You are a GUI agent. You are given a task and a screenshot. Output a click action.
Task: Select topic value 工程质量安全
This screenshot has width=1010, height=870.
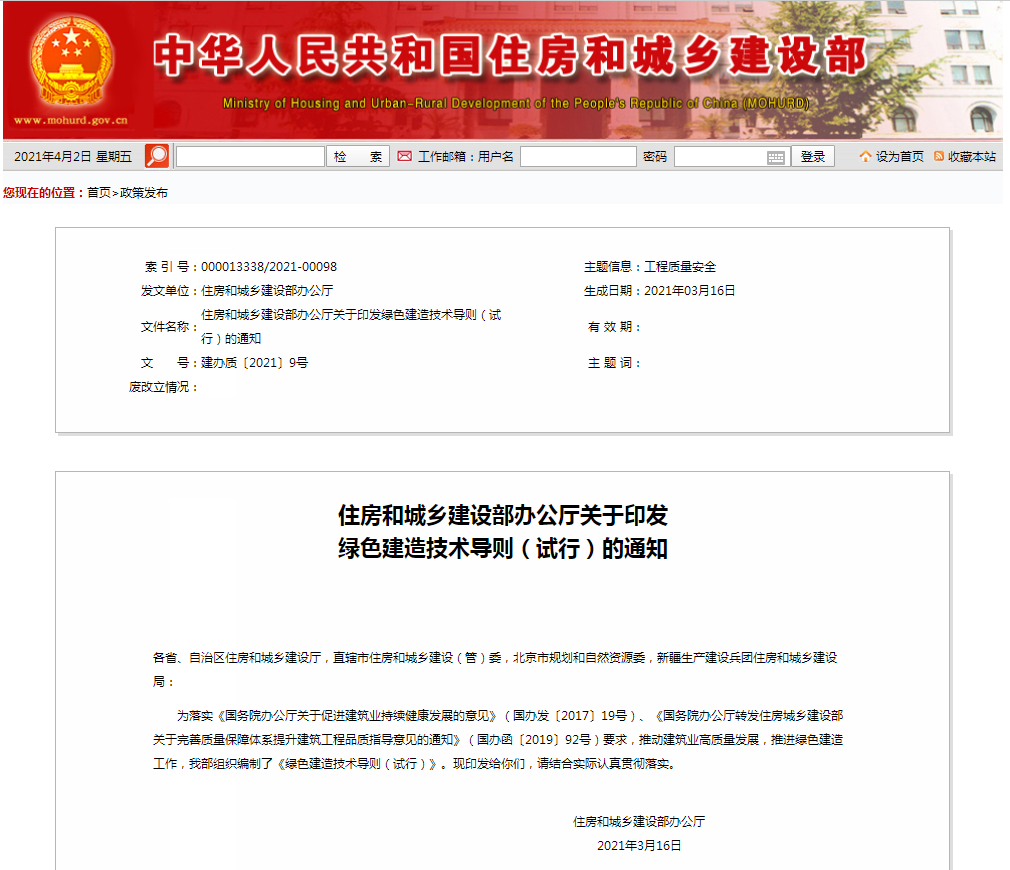(x=680, y=267)
